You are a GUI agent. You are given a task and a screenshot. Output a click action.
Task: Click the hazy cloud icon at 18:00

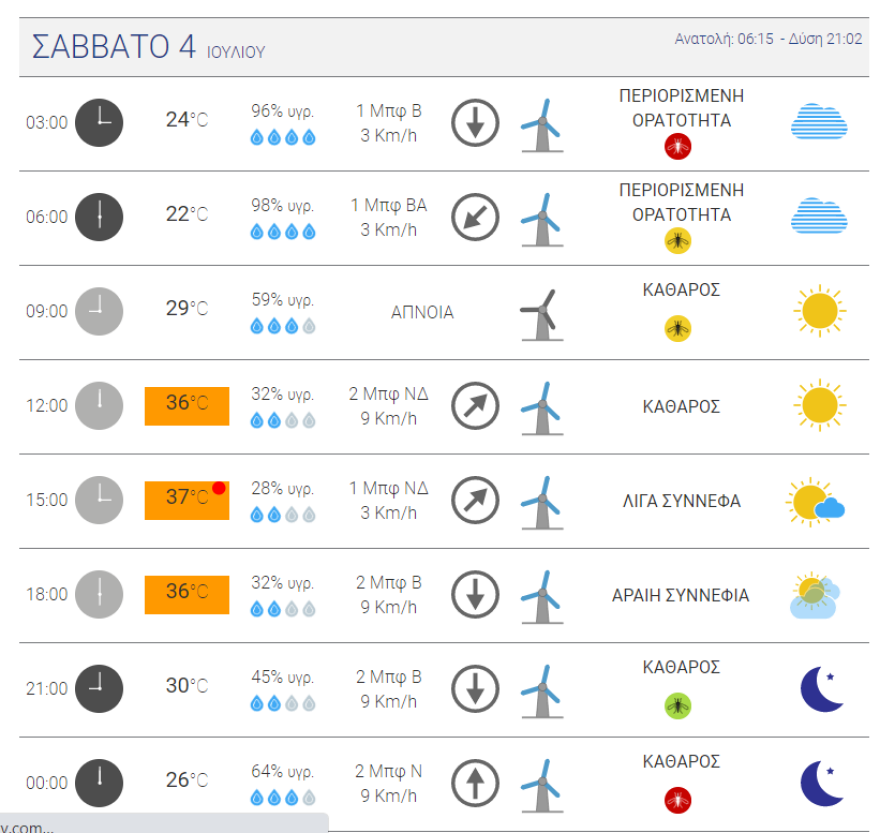pyautogui.click(x=816, y=595)
